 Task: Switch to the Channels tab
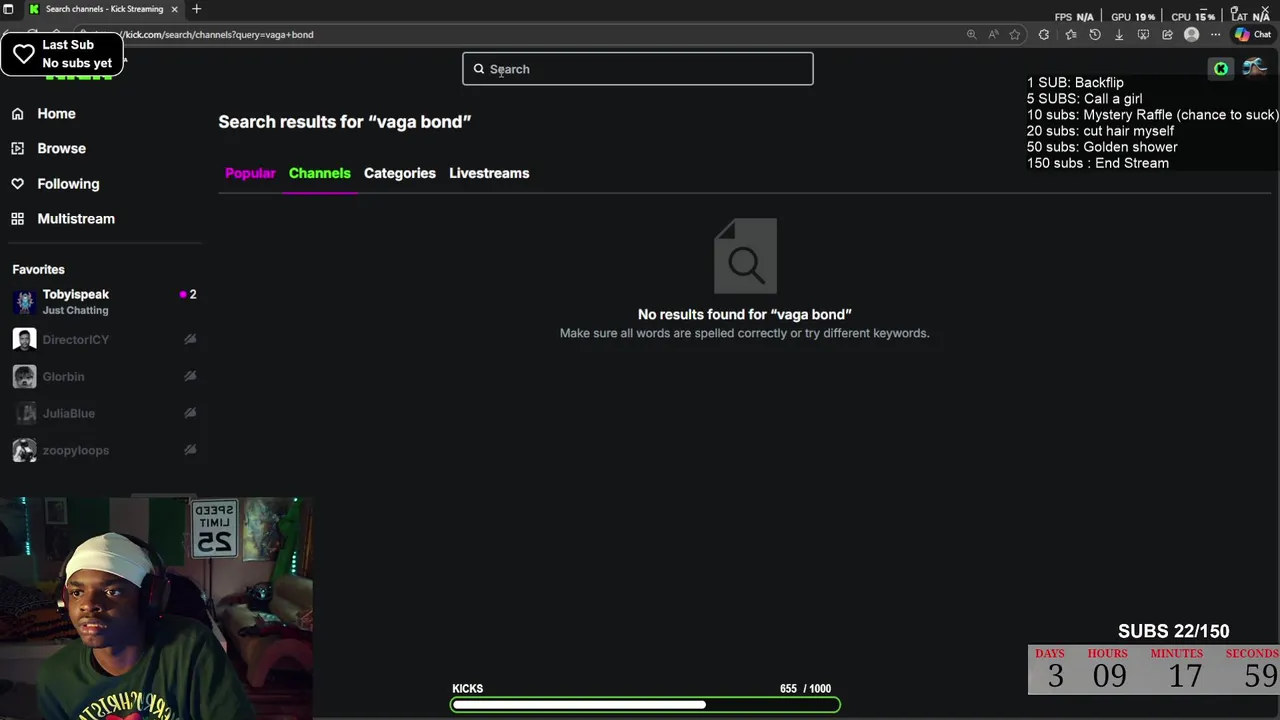tap(320, 173)
